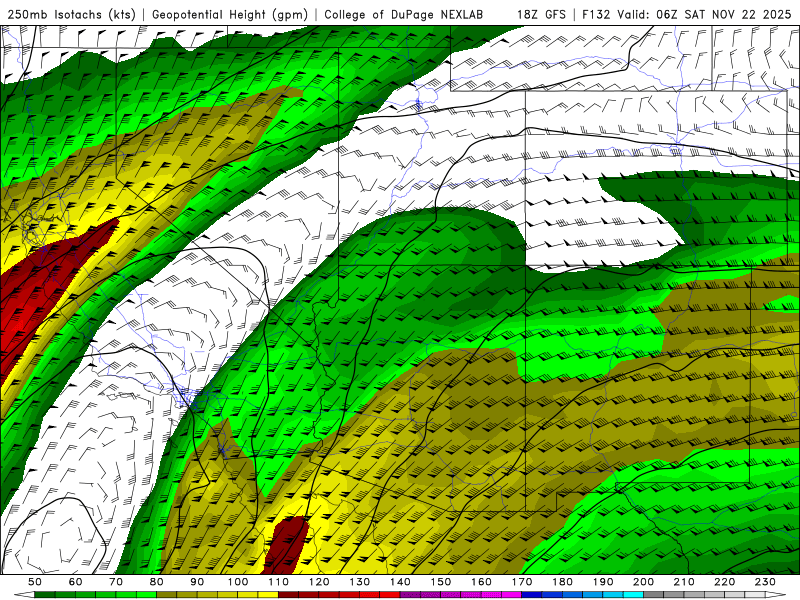Click the '60' color bar label
This screenshot has width=800, height=600.
[76, 582]
